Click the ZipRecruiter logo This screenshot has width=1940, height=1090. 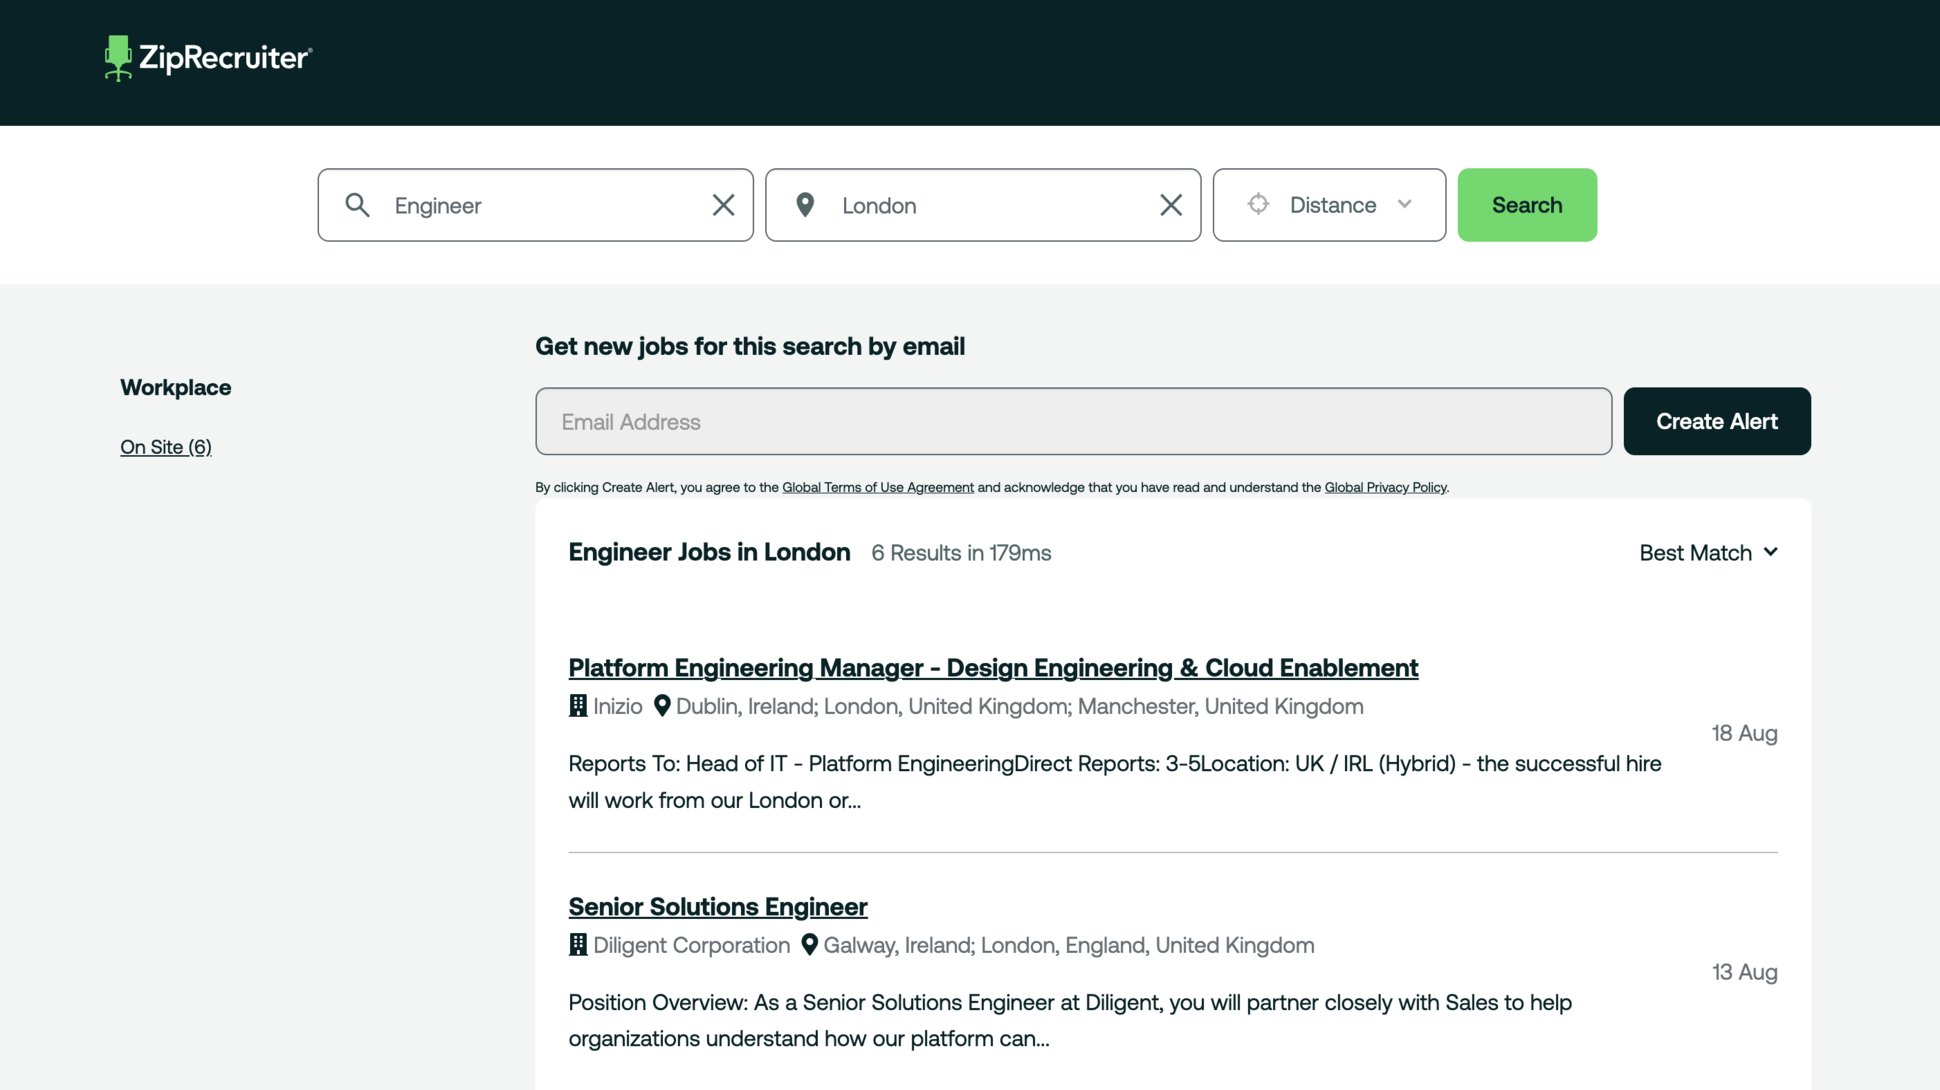point(208,58)
